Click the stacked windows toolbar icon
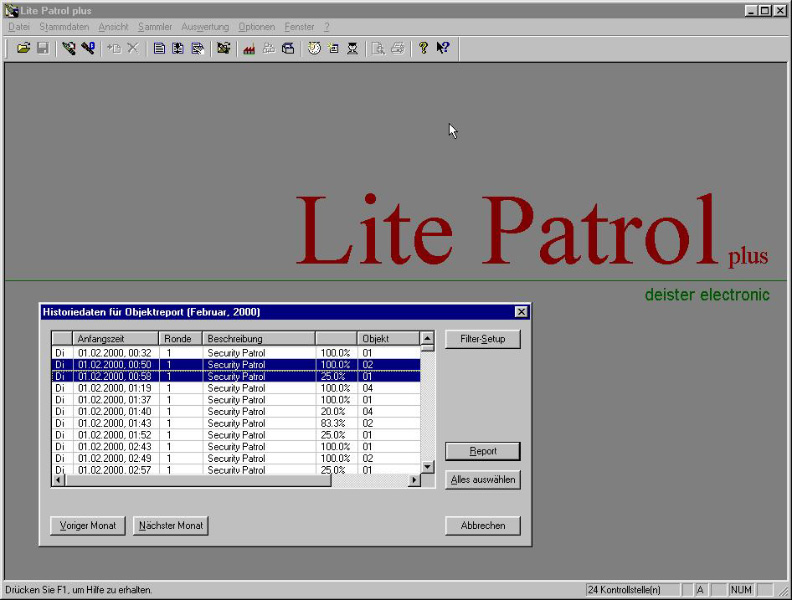792x600 pixels. click(288, 48)
